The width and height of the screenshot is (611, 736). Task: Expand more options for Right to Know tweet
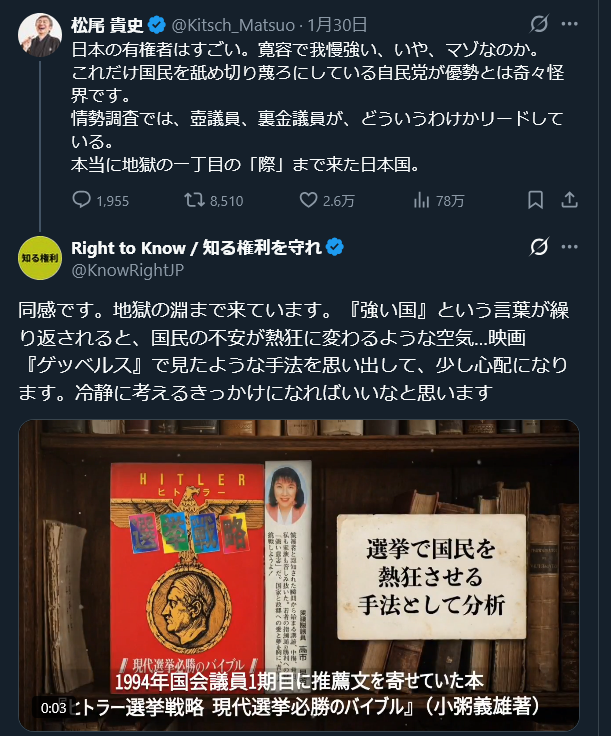pyautogui.click(x=569, y=247)
